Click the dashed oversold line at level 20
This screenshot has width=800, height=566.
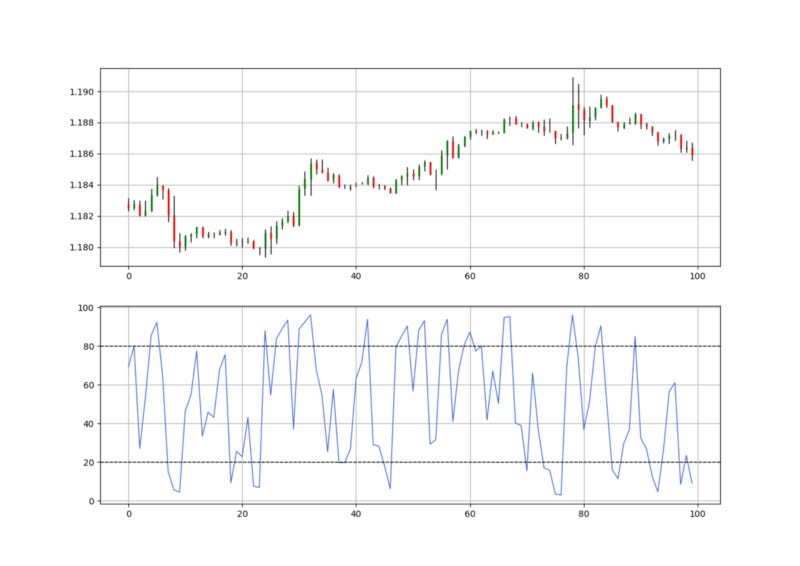(x=410, y=462)
